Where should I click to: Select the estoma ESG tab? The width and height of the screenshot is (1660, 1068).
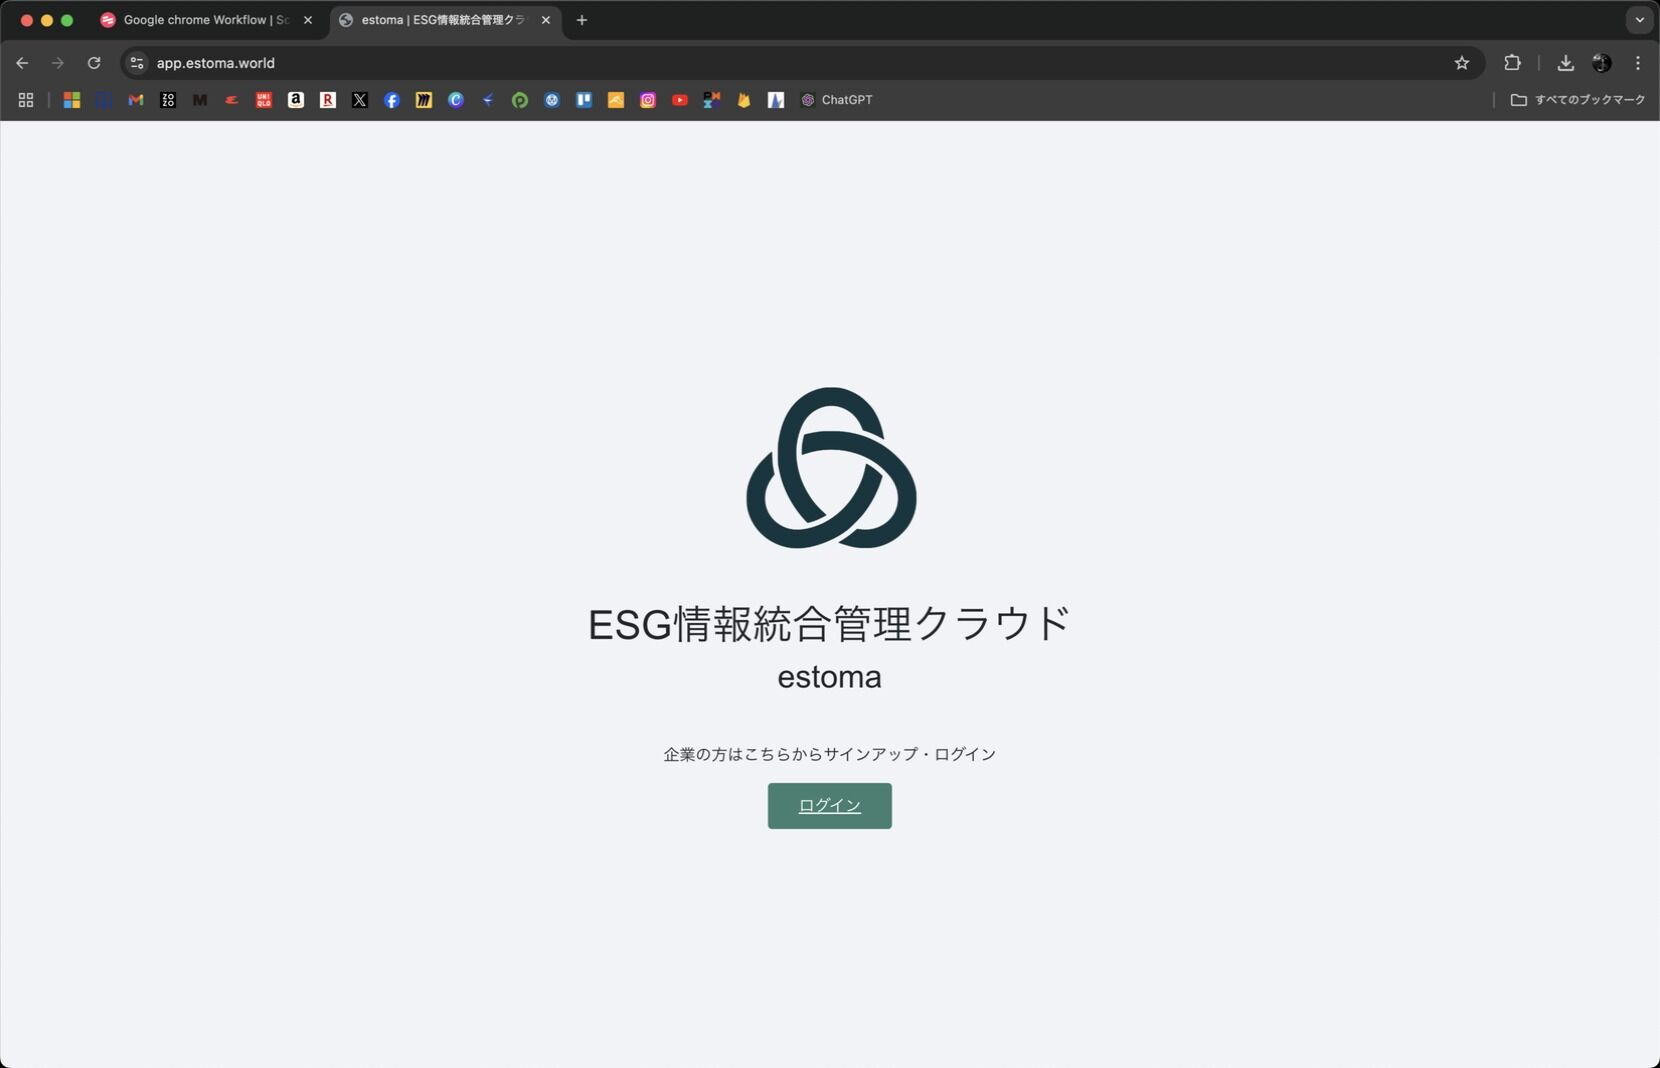pyautogui.click(x=446, y=20)
